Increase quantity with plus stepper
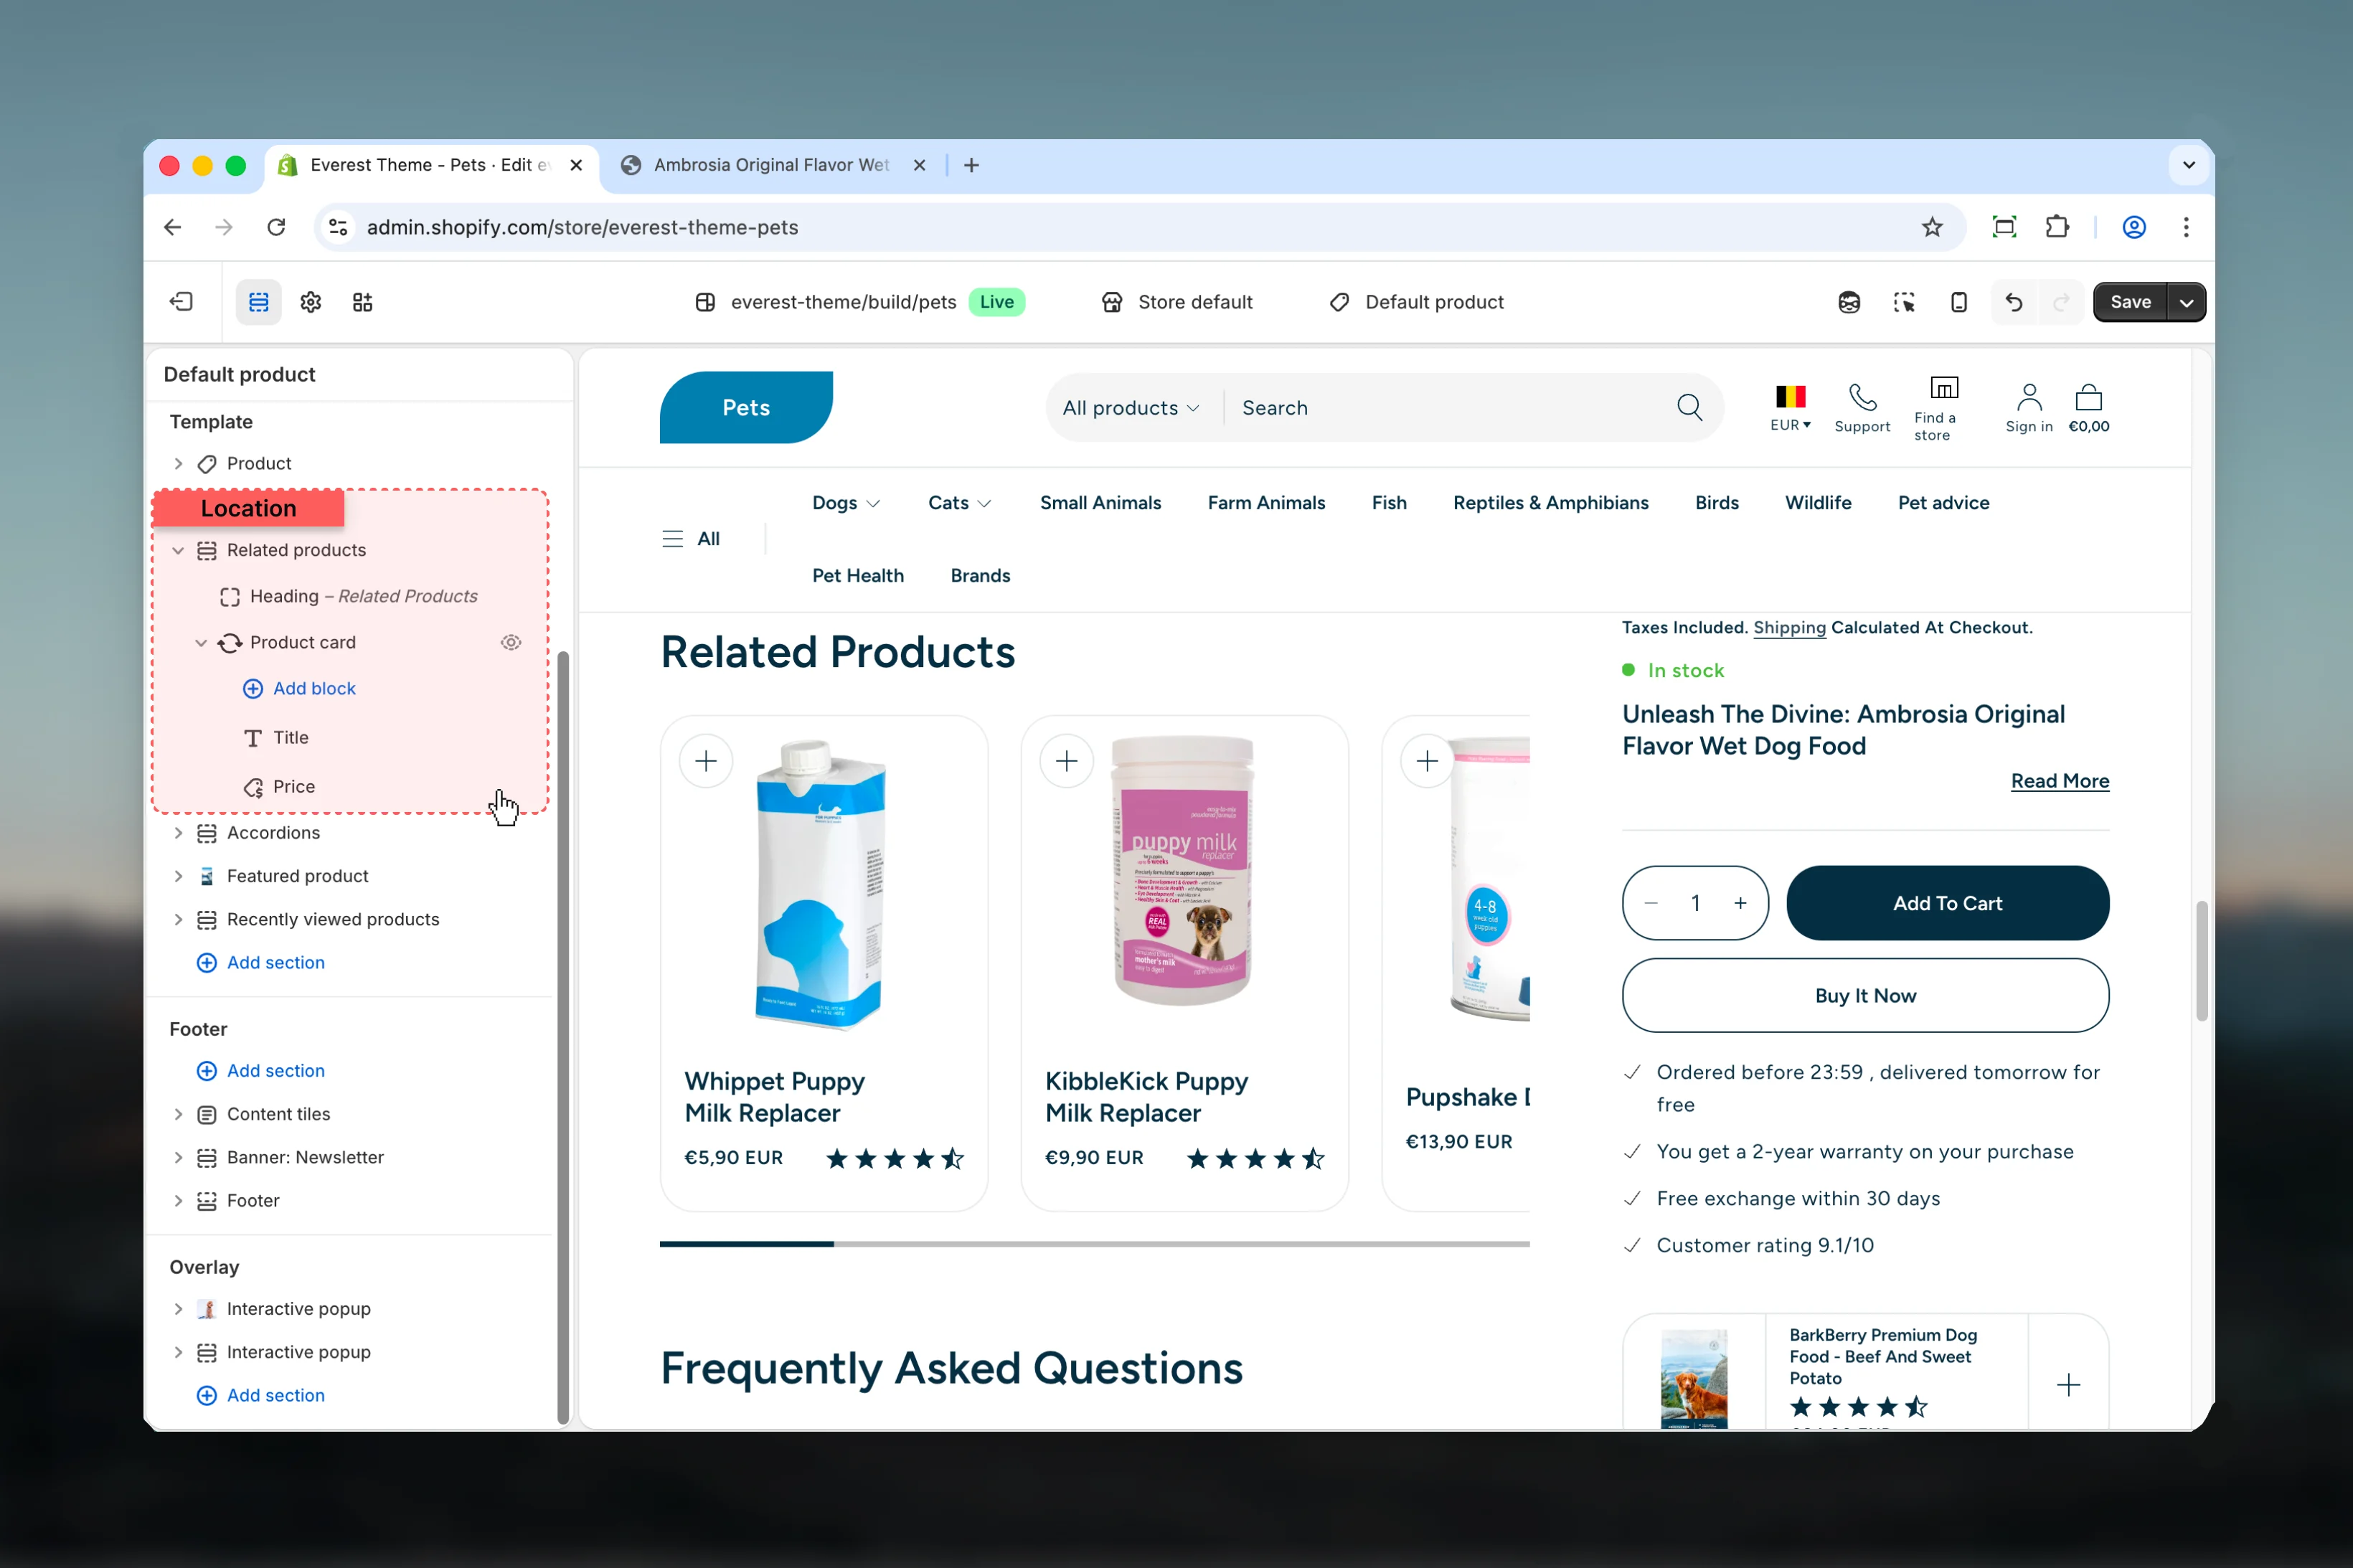The width and height of the screenshot is (2353, 1568). 1740,903
